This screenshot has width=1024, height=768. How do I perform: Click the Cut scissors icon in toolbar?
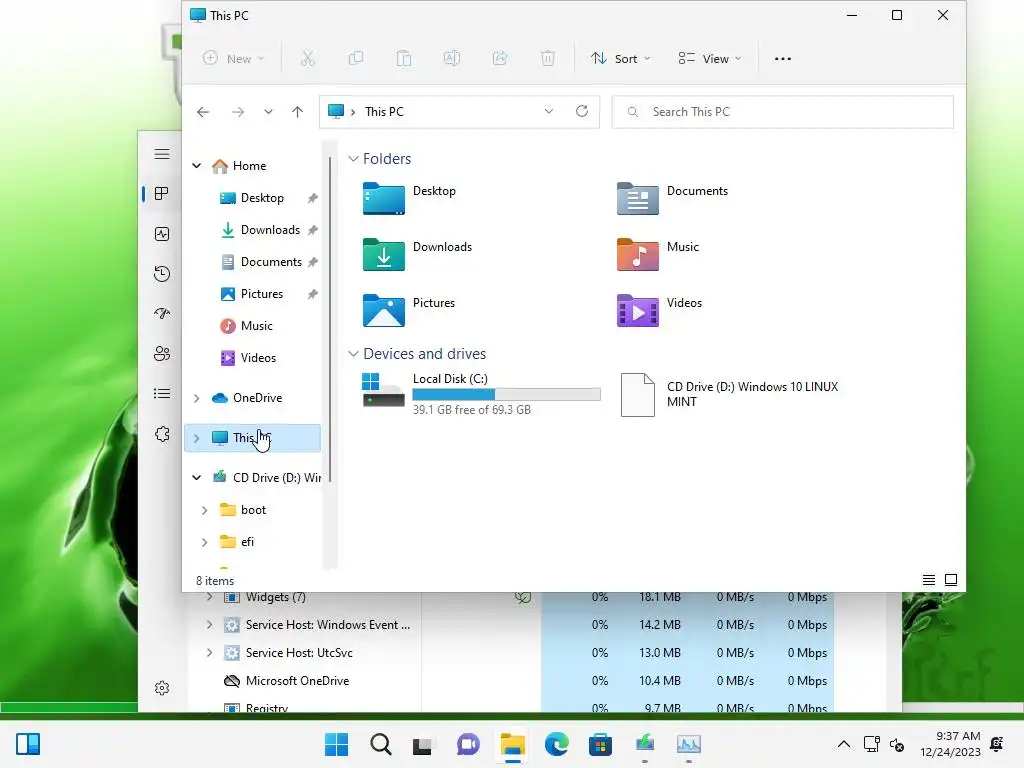[308, 59]
